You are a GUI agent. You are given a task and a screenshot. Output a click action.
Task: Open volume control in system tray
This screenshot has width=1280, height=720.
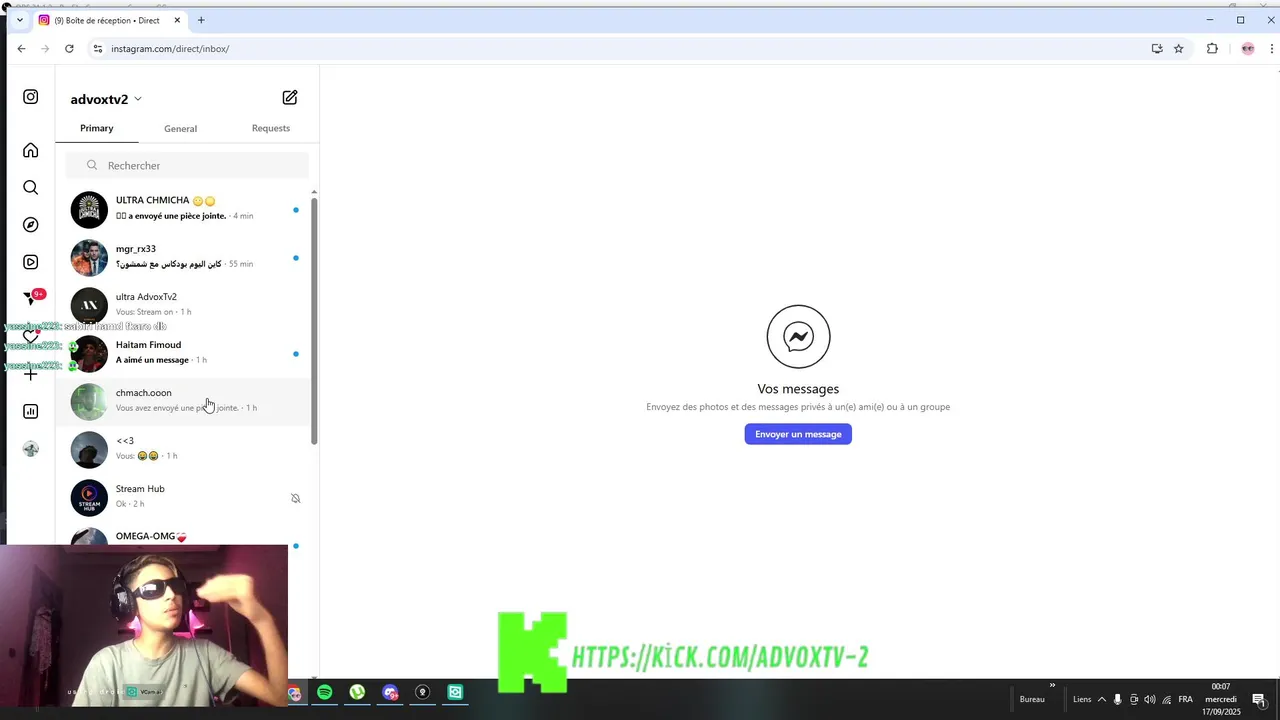1149,699
